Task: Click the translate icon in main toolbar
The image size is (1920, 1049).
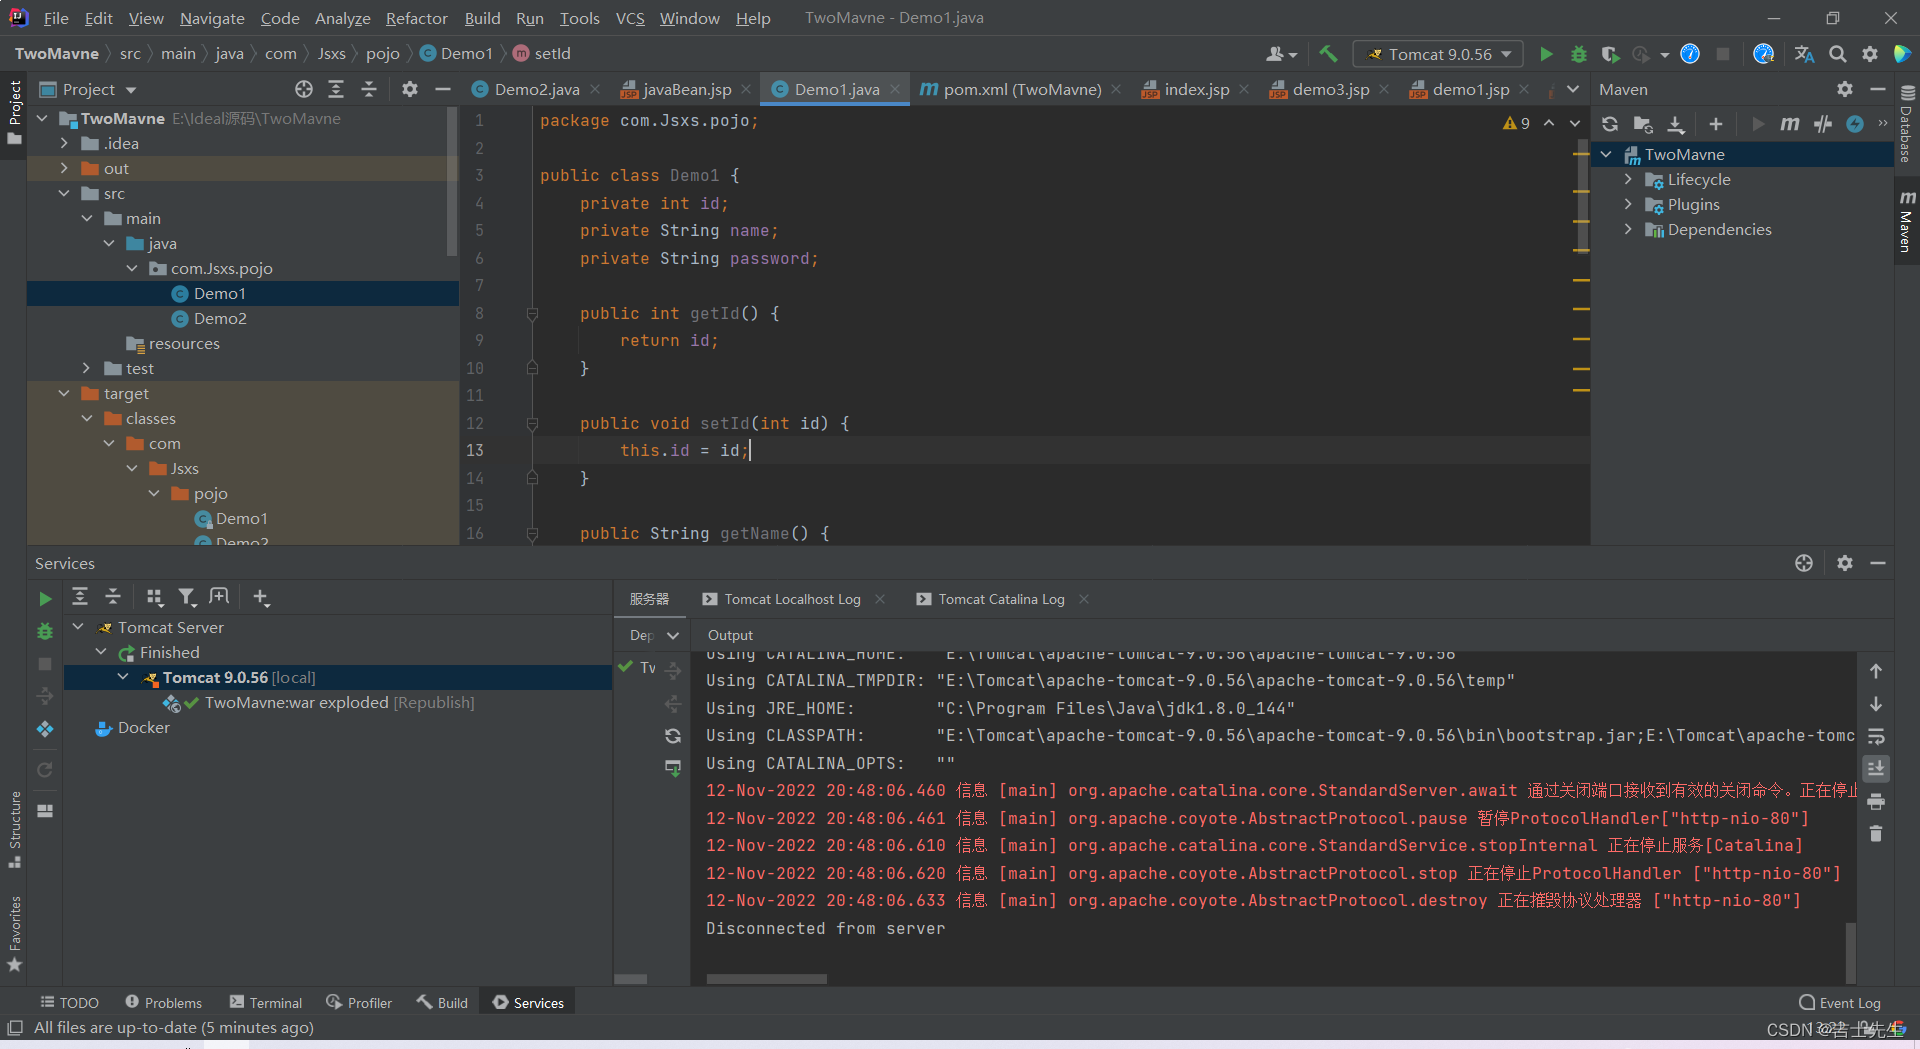Action: pos(1804,54)
